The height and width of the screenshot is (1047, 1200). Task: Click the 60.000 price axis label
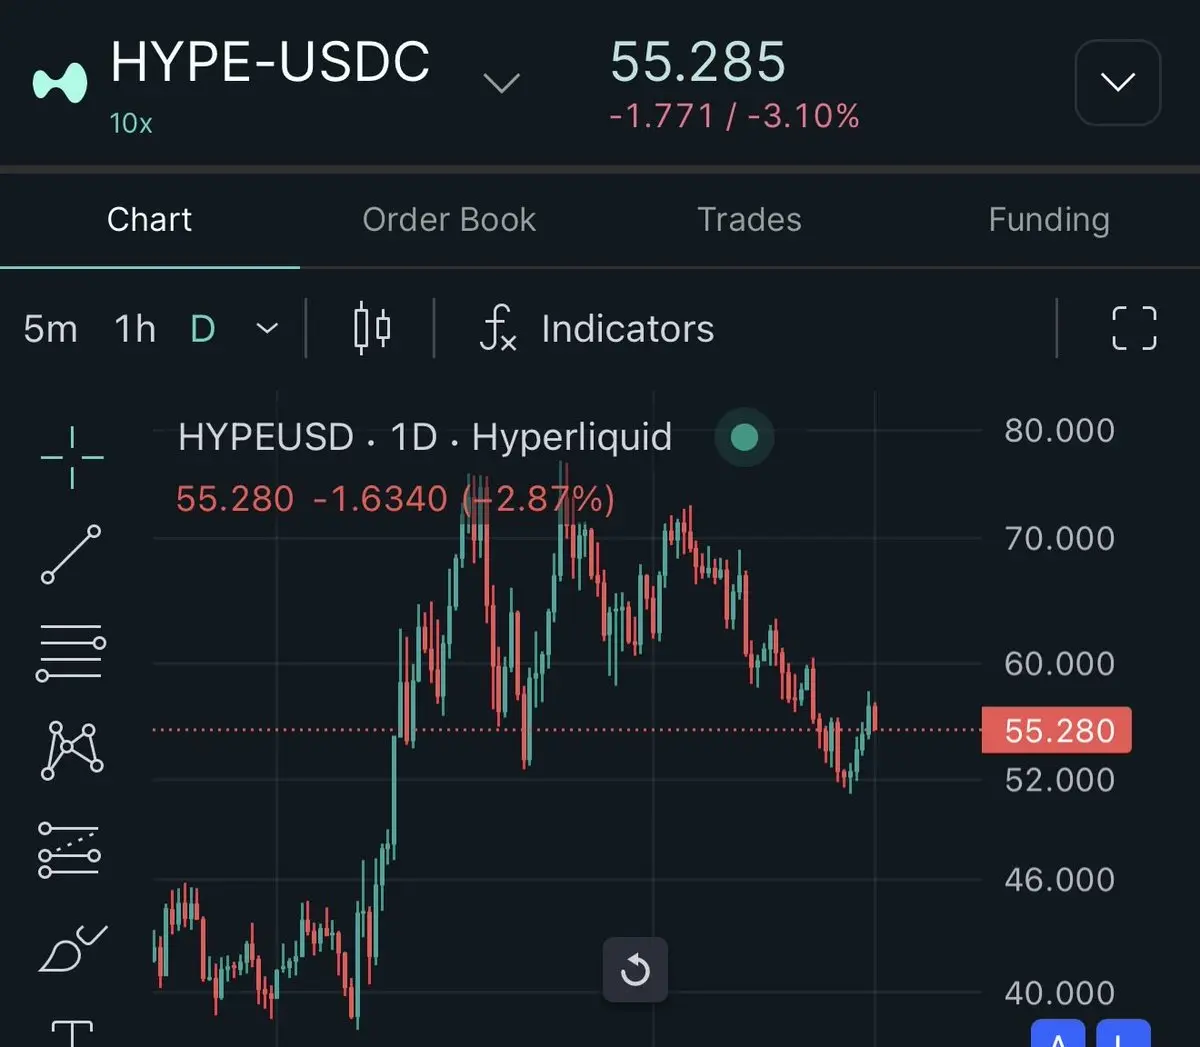1059,663
